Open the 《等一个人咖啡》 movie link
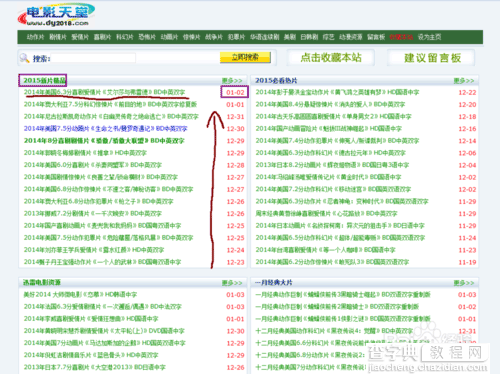The image size is (500, 374). (325, 250)
